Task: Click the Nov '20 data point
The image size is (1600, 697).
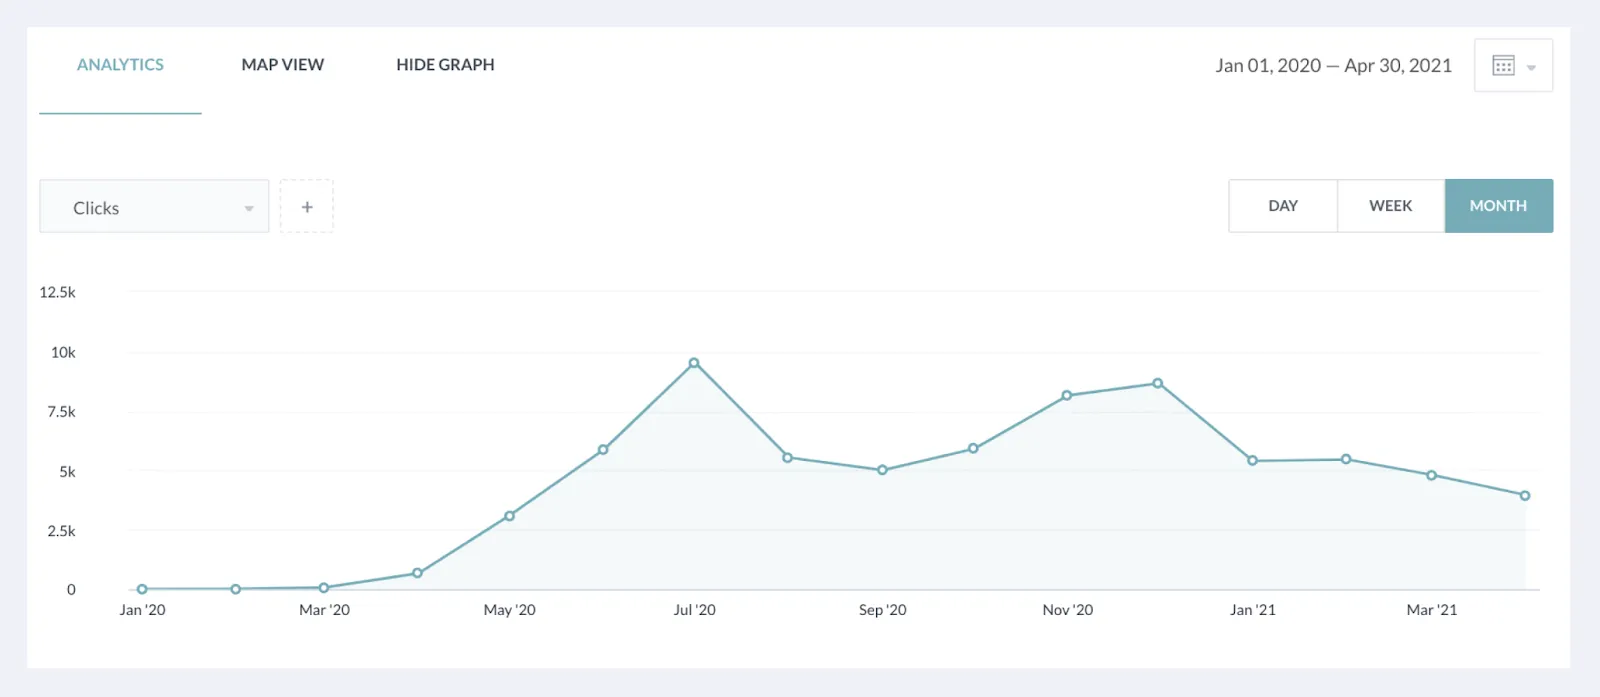Action: pyautogui.click(x=1067, y=395)
